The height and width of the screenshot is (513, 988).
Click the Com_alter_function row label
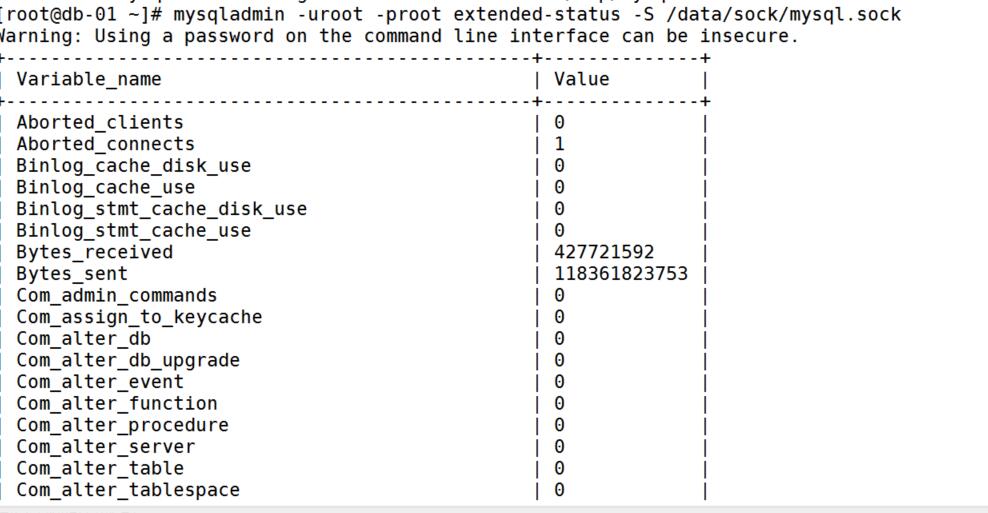(116, 403)
